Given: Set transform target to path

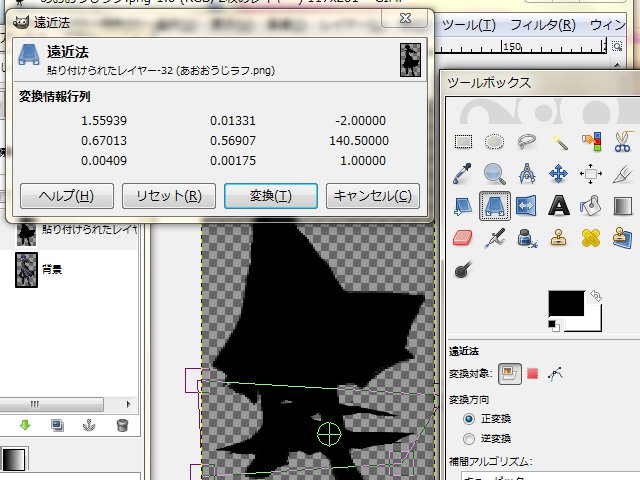Looking at the screenshot, I should [556, 373].
